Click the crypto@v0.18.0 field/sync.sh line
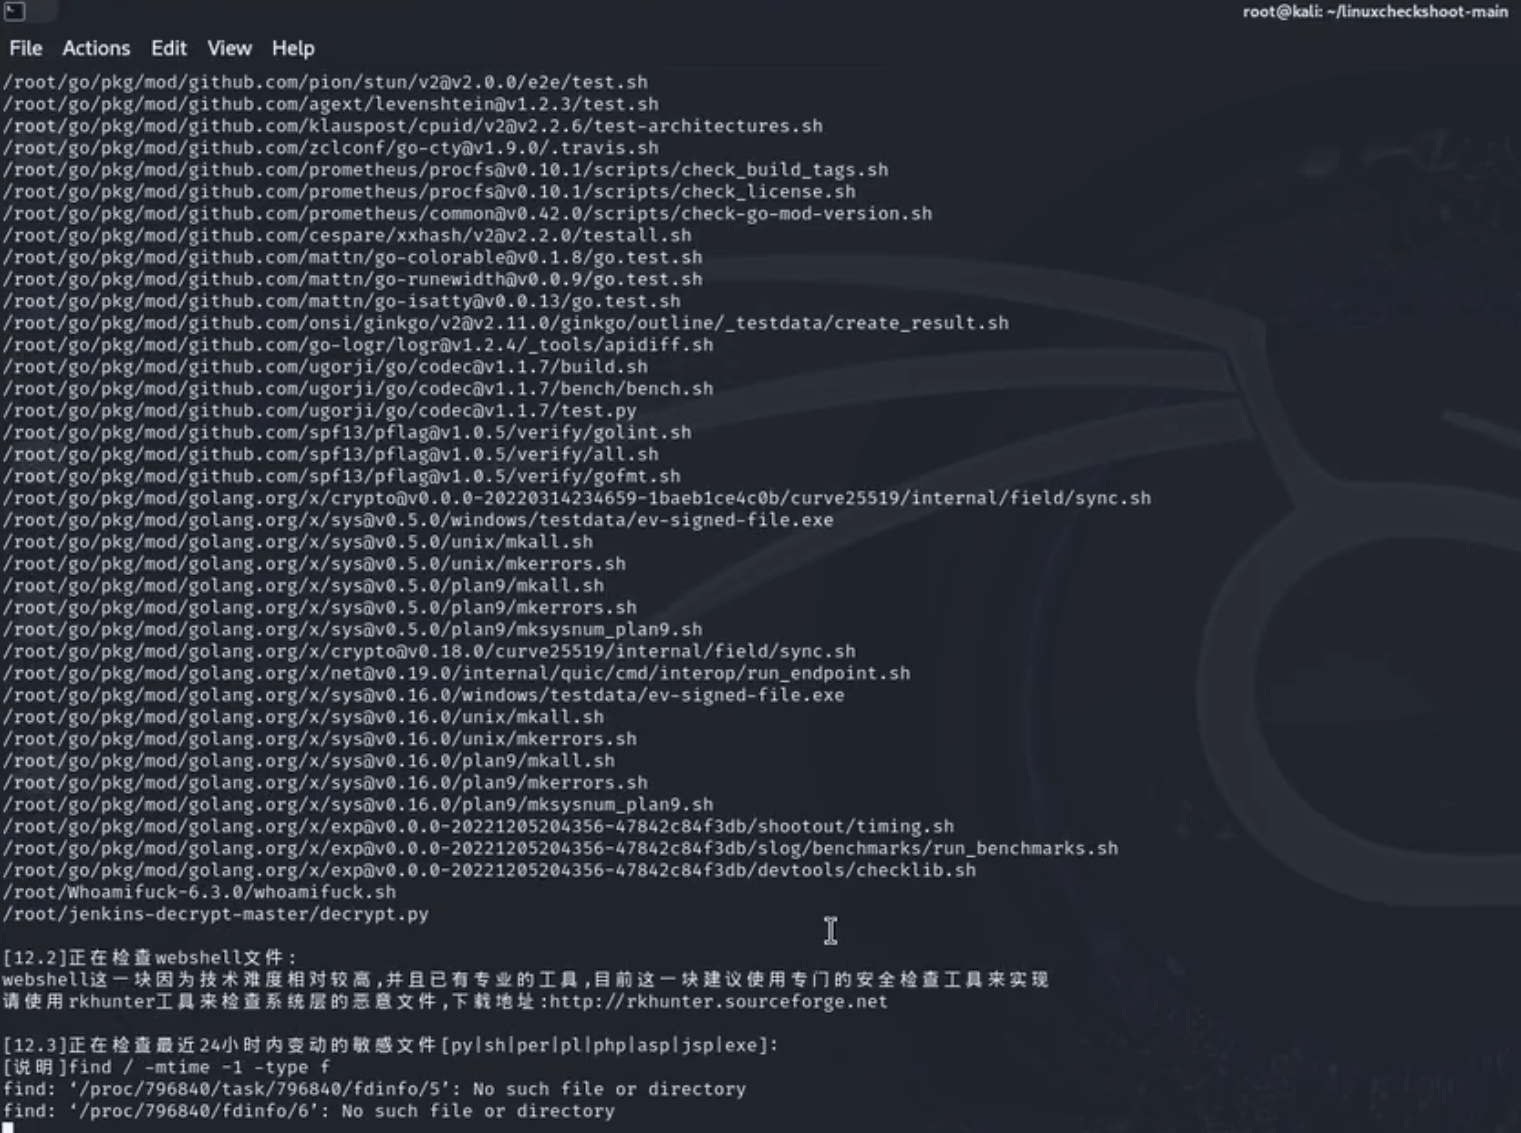This screenshot has width=1521, height=1133. [x=429, y=652]
